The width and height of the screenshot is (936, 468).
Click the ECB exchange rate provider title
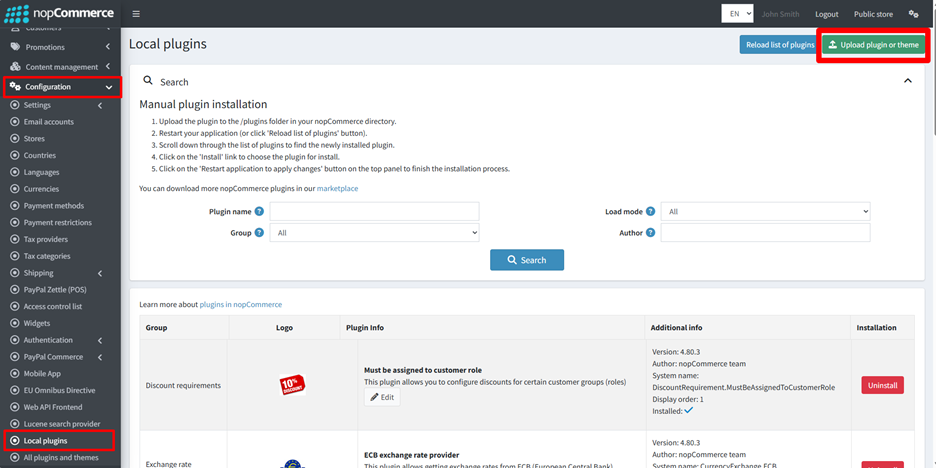pos(411,455)
